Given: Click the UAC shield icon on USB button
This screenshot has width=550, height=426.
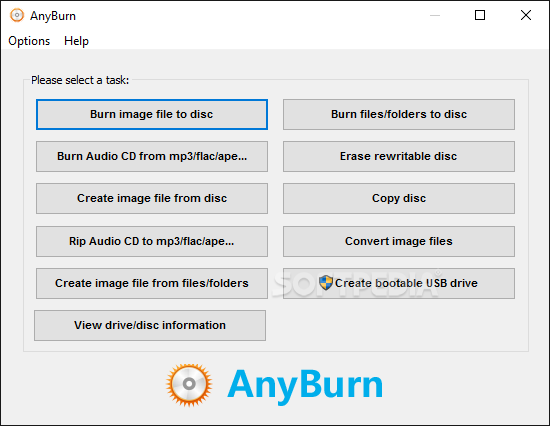Looking at the screenshot, I should click(326, 283).
